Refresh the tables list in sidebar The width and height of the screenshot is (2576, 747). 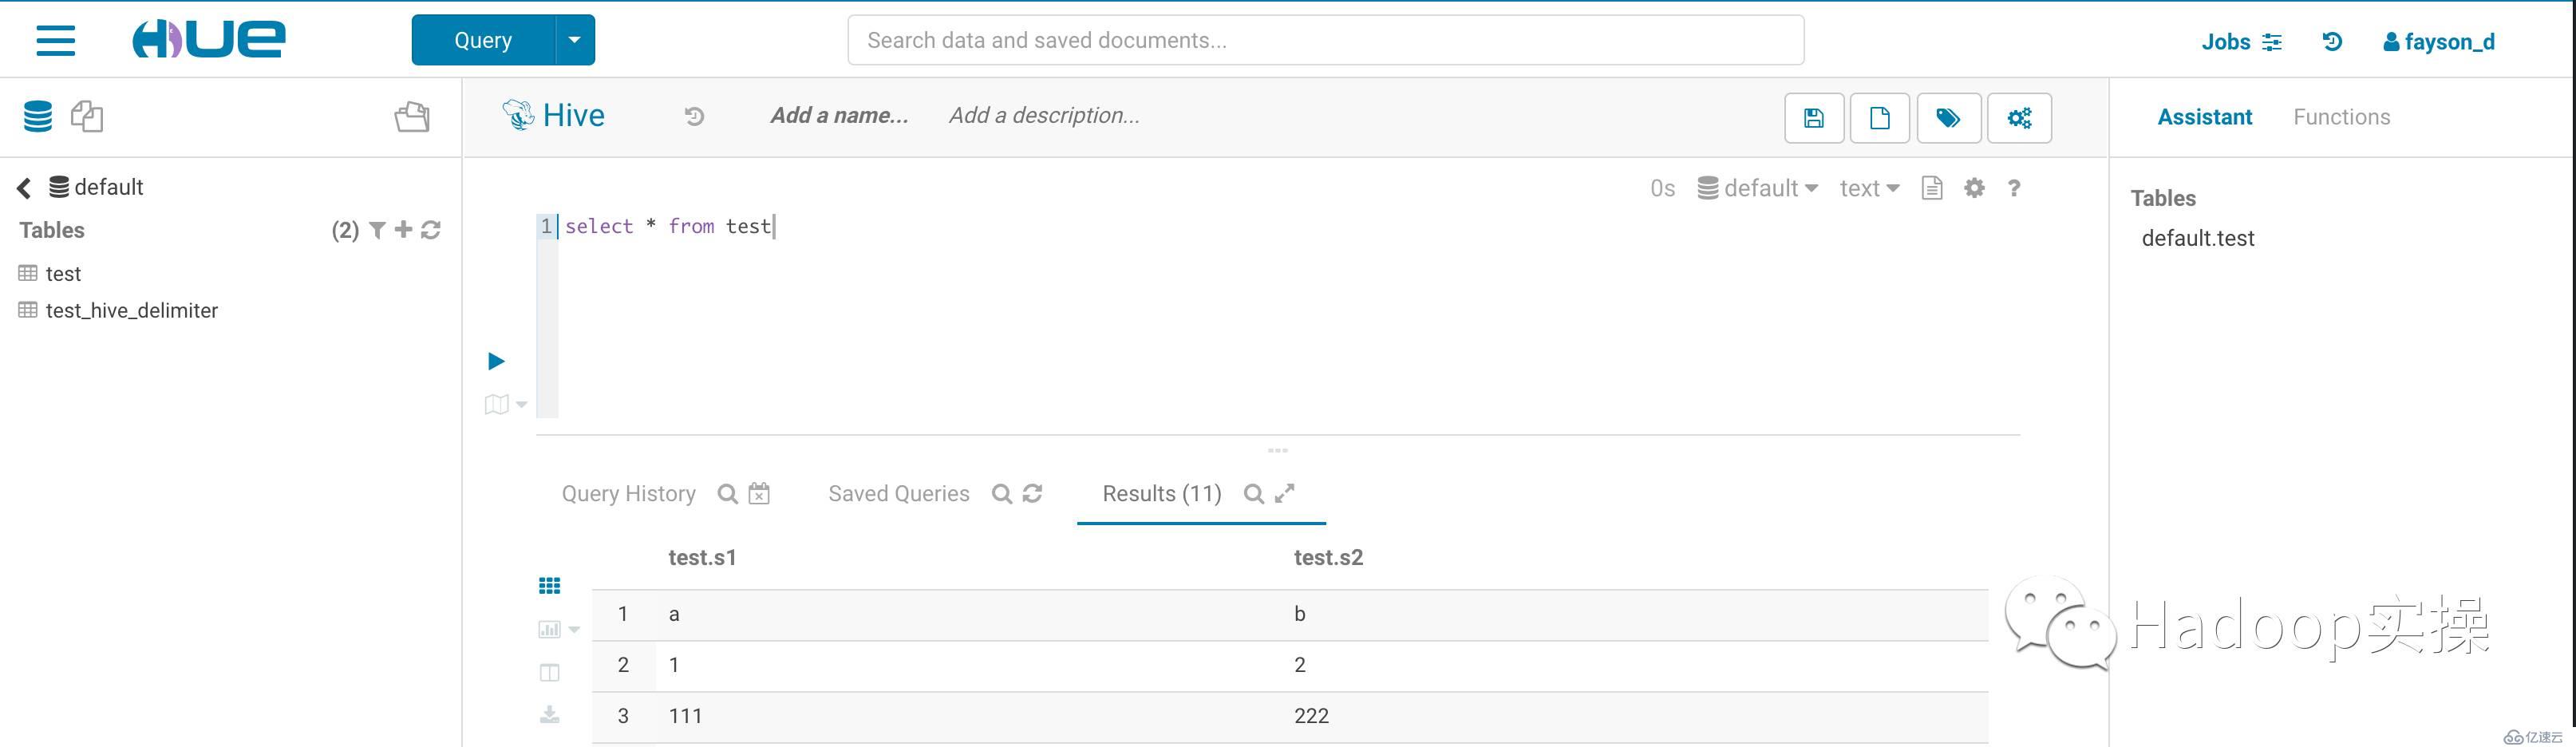pos(431,231)
